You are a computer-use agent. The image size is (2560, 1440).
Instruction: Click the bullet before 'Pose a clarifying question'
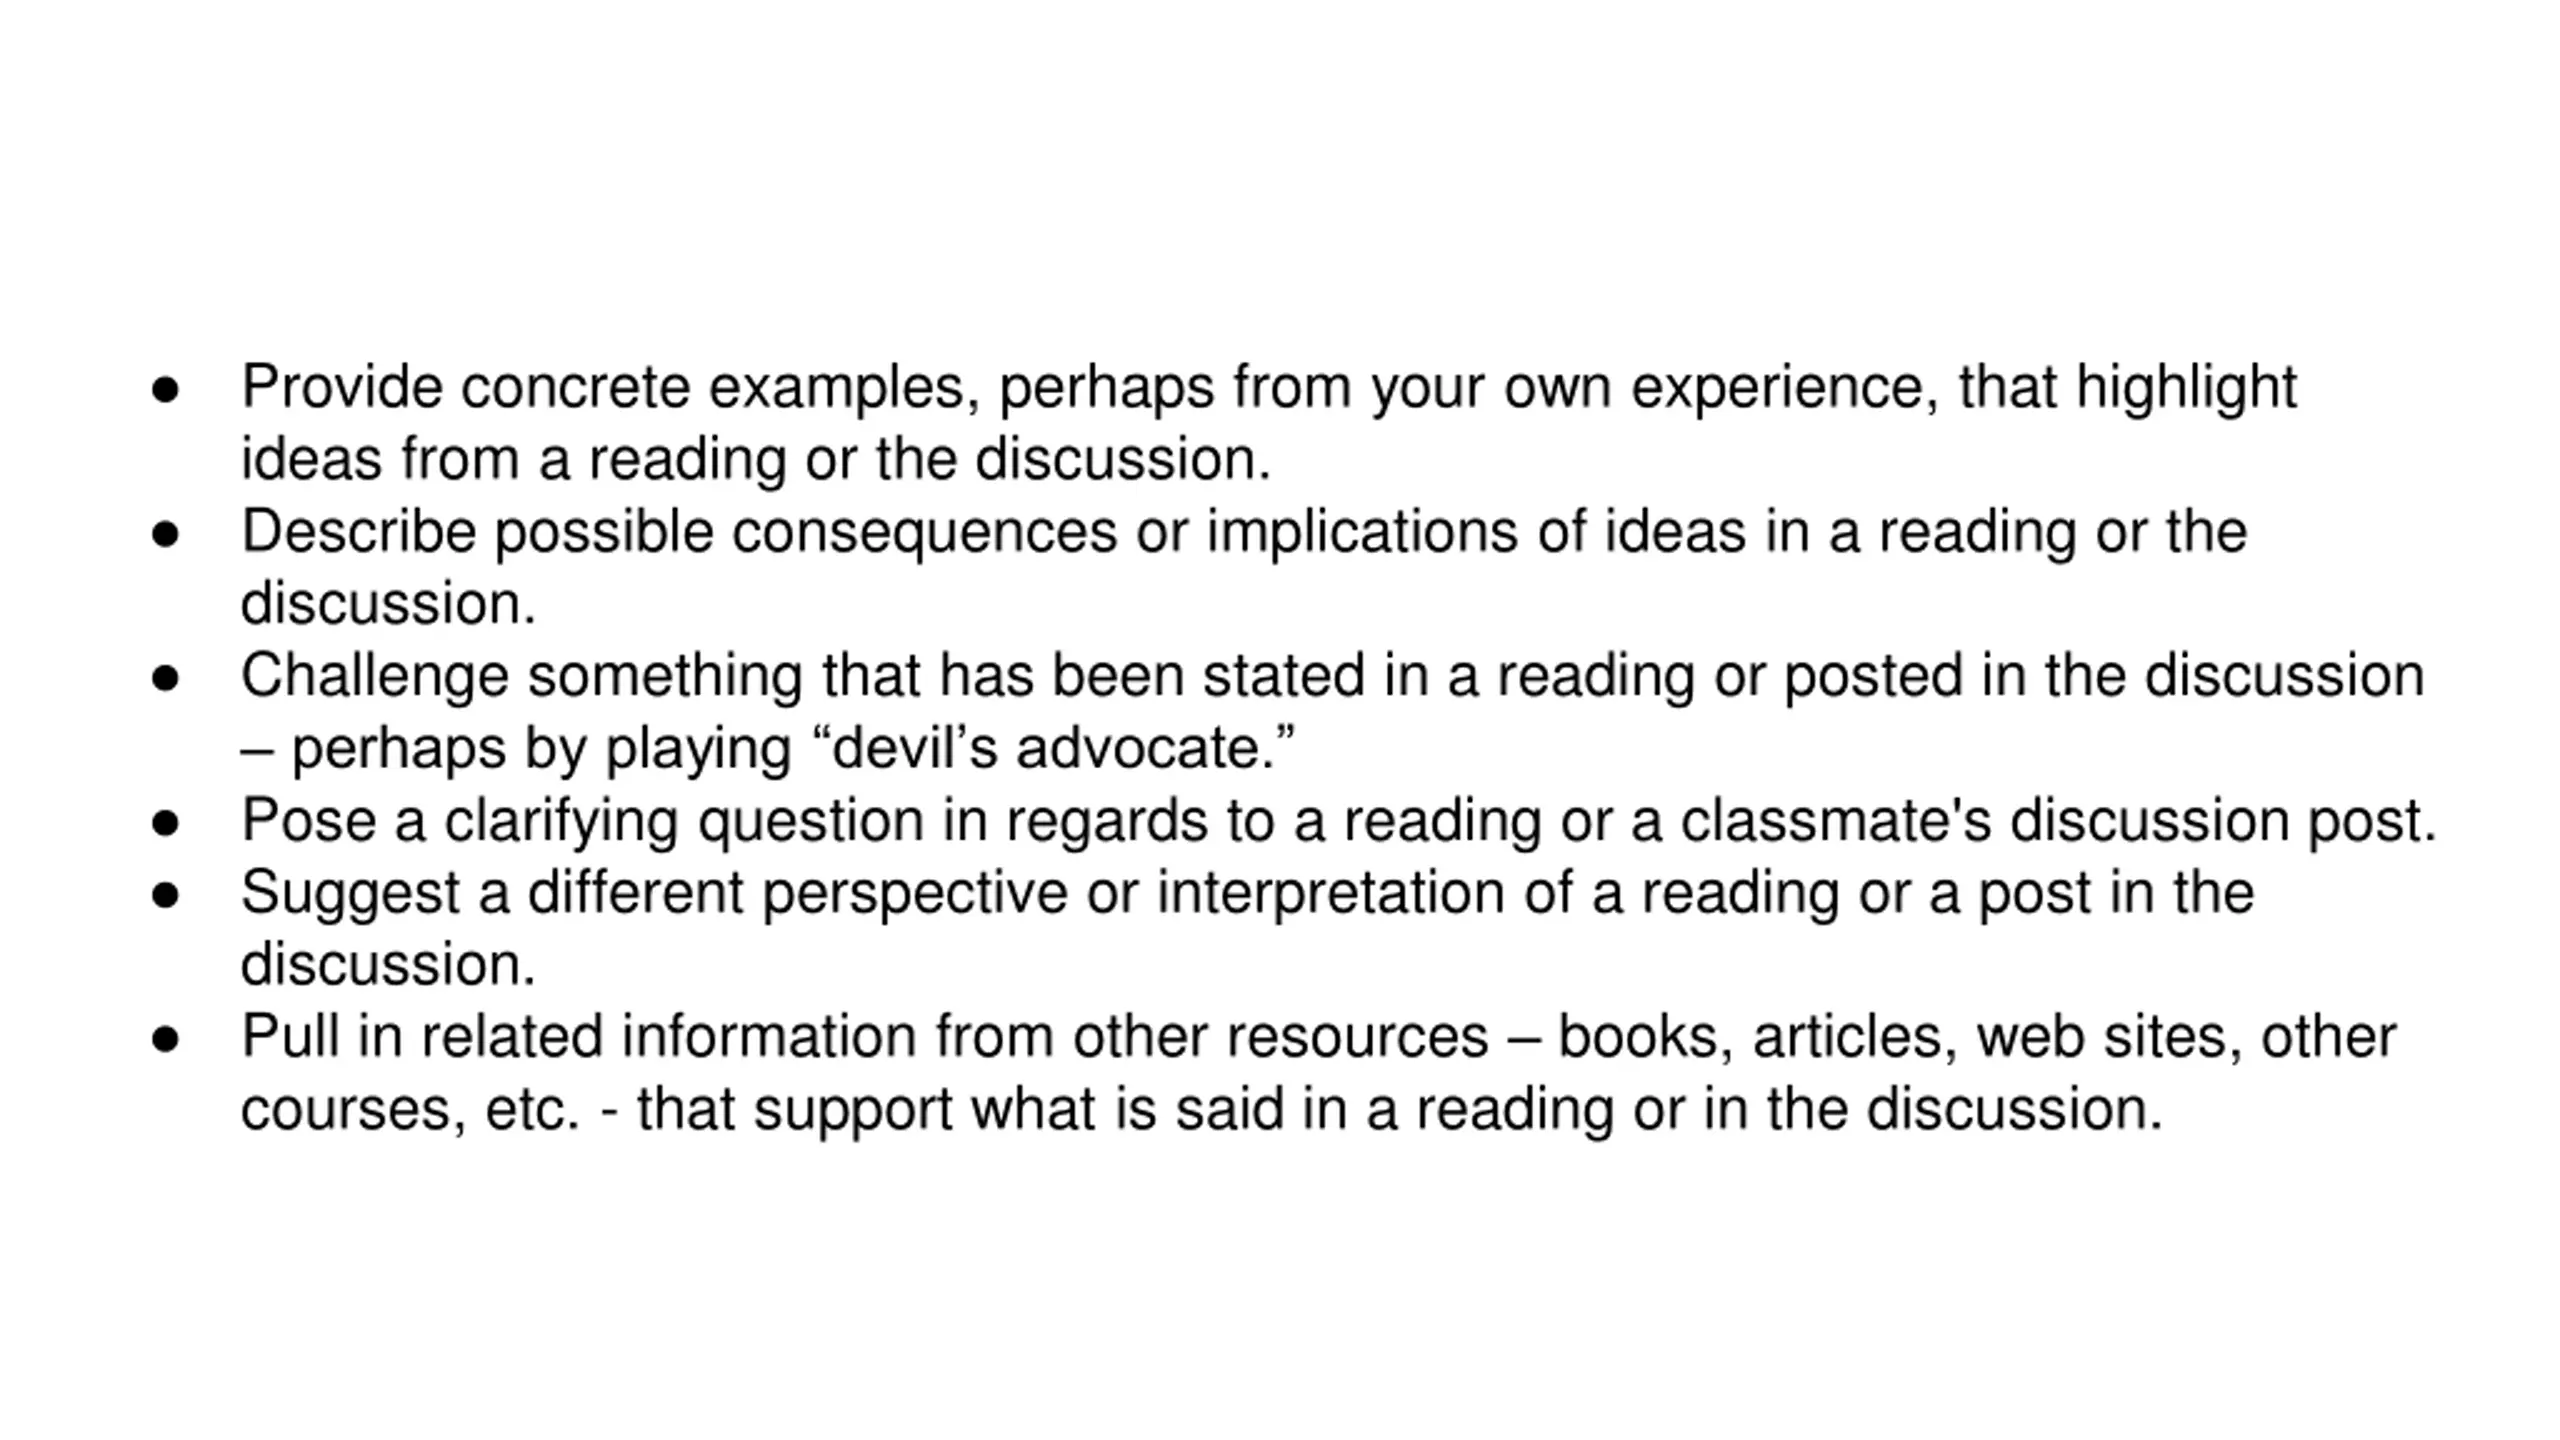click(x=165, y=823)
